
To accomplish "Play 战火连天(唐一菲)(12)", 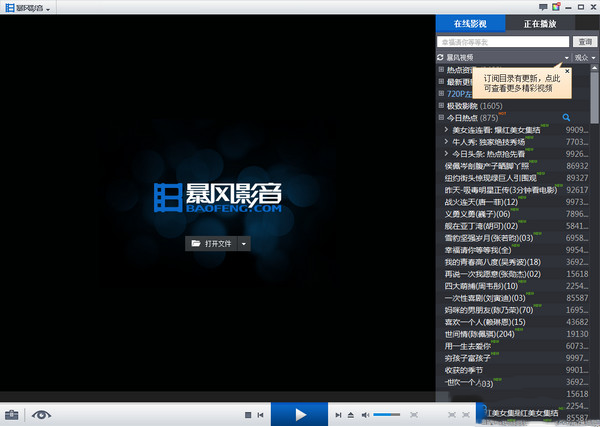I will click(x=481, y=202).
